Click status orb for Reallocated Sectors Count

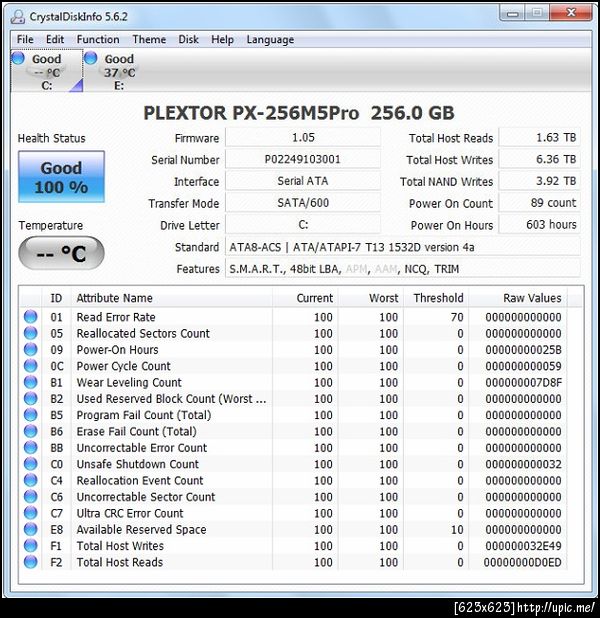[x=30, y=333]
